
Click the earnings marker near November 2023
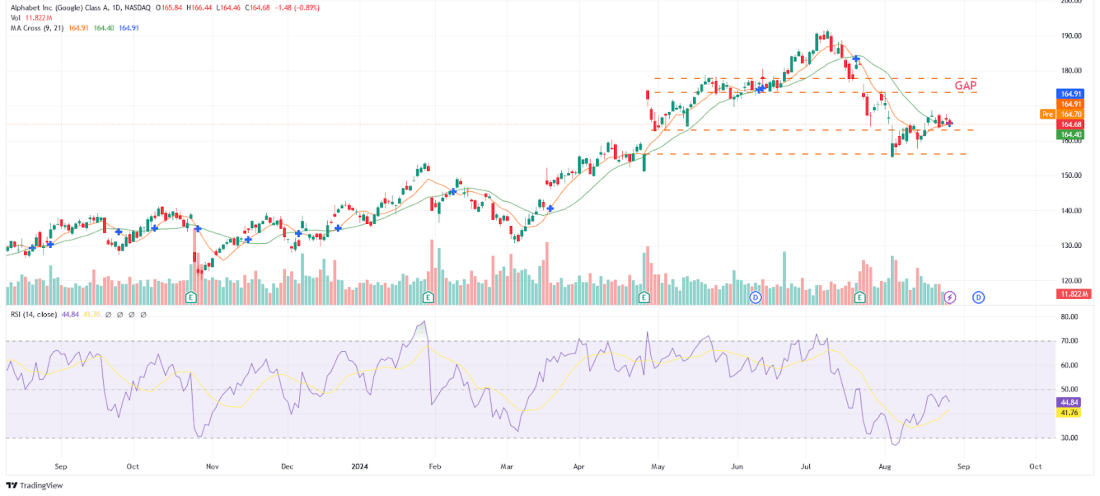(191, 297)
